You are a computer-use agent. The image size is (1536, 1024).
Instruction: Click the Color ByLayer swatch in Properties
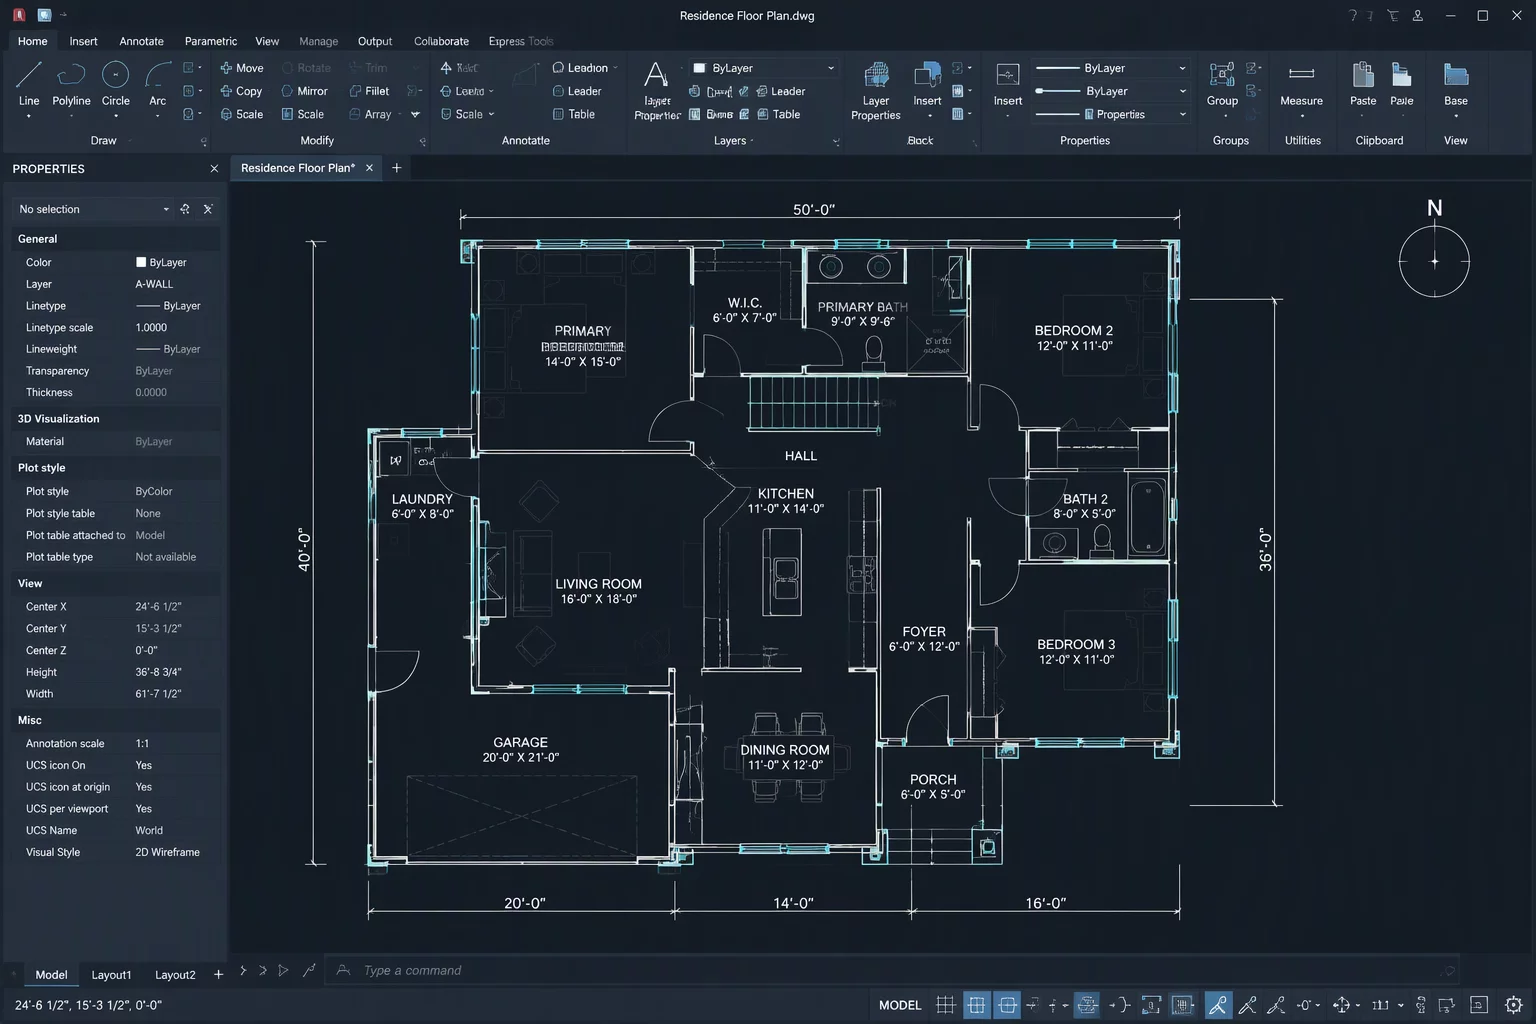pyautogui.click(x=141, y=262)
